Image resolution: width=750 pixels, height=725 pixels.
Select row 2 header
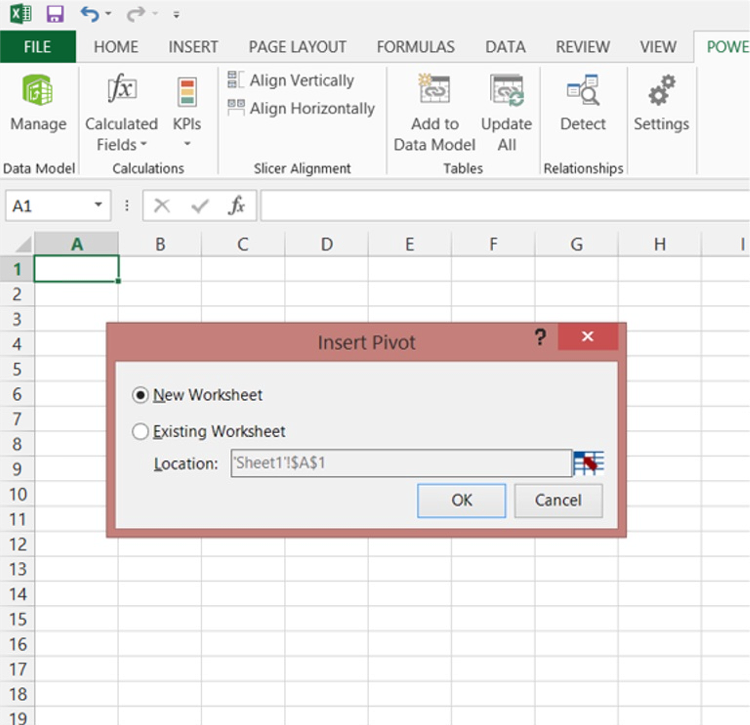tap(17, 294)
